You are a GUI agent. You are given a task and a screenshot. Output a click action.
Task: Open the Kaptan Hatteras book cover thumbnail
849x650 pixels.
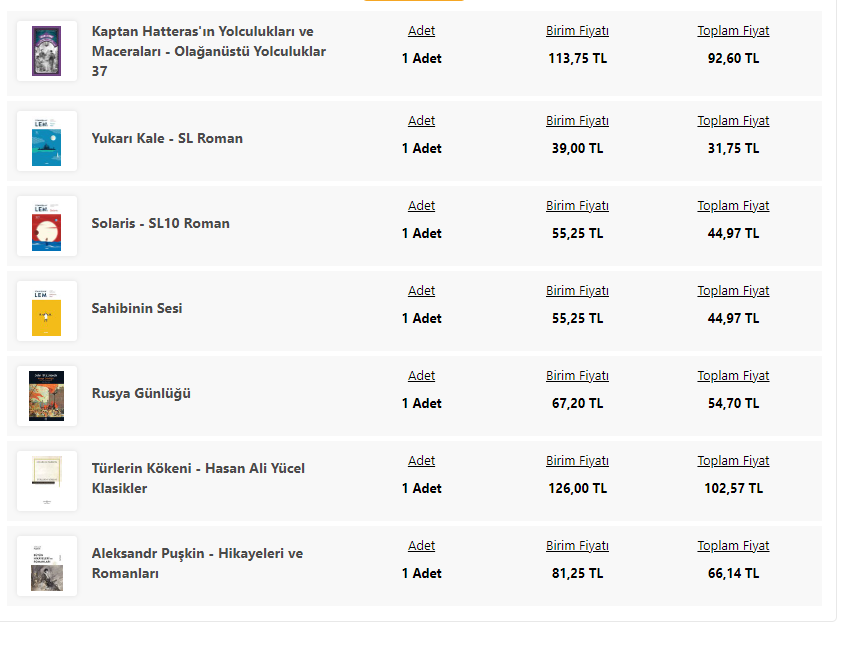(47, 51)
